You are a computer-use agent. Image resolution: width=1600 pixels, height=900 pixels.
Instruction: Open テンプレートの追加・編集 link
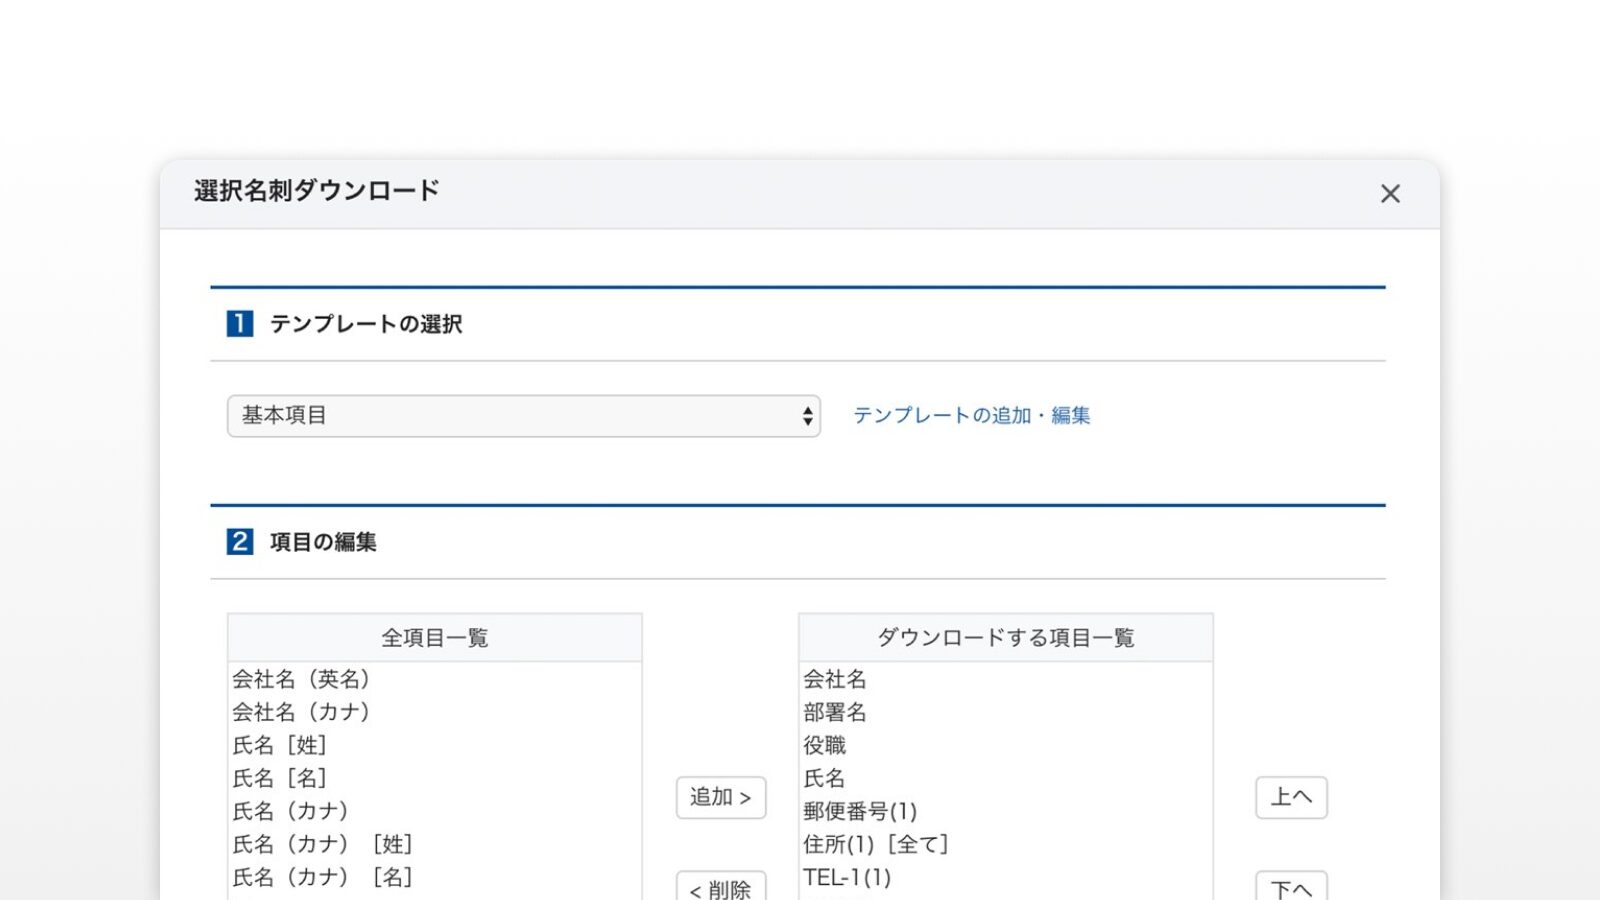(971, 415)
